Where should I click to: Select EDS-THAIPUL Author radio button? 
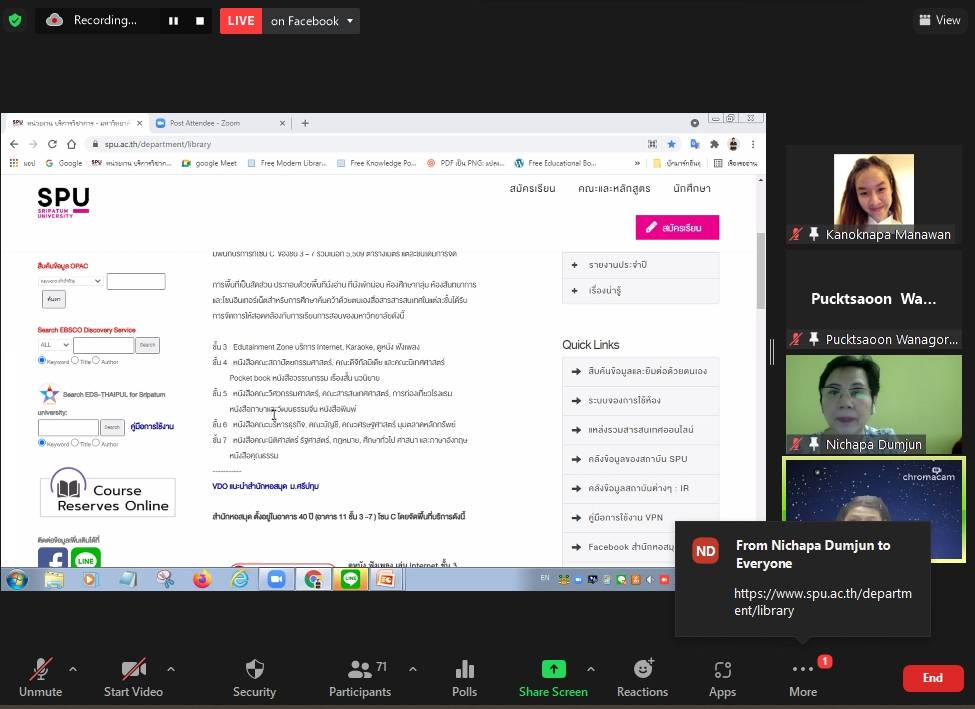96,443
